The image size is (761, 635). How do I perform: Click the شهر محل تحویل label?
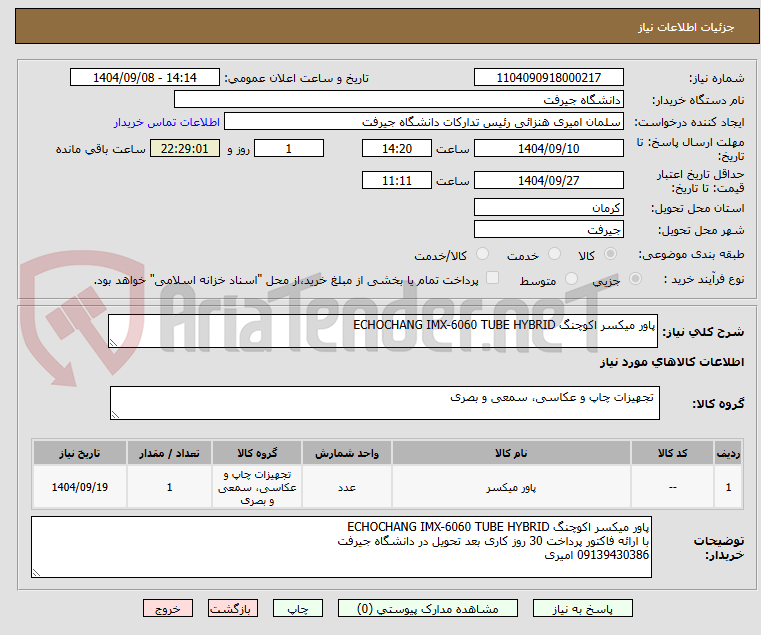tap(701, 230)
